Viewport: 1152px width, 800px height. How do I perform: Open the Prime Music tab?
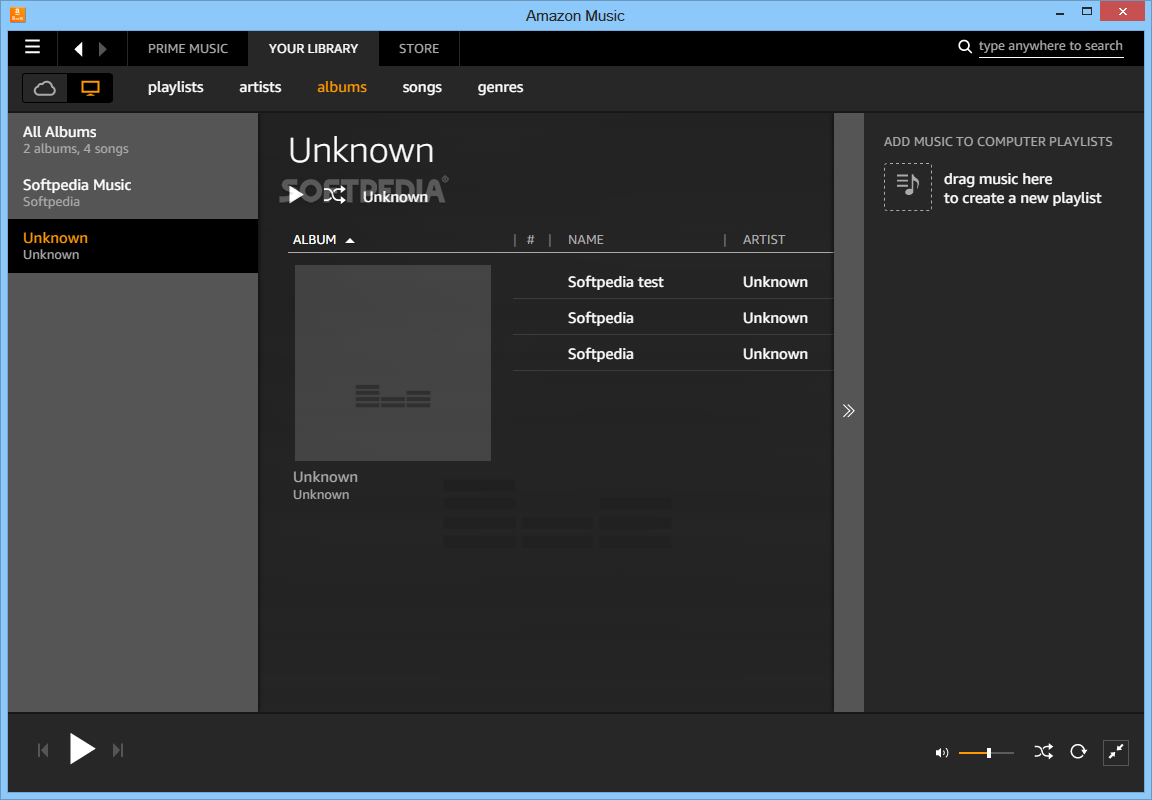pyautogui.click(x=188, y=48)
